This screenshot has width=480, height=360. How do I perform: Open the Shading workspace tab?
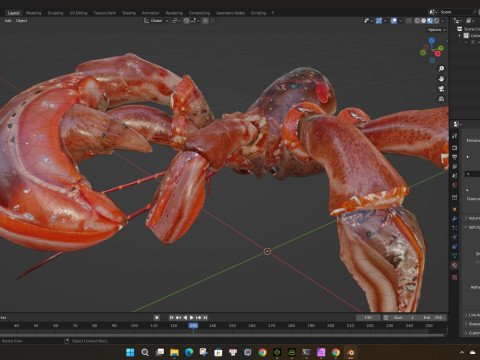[129, 13]
